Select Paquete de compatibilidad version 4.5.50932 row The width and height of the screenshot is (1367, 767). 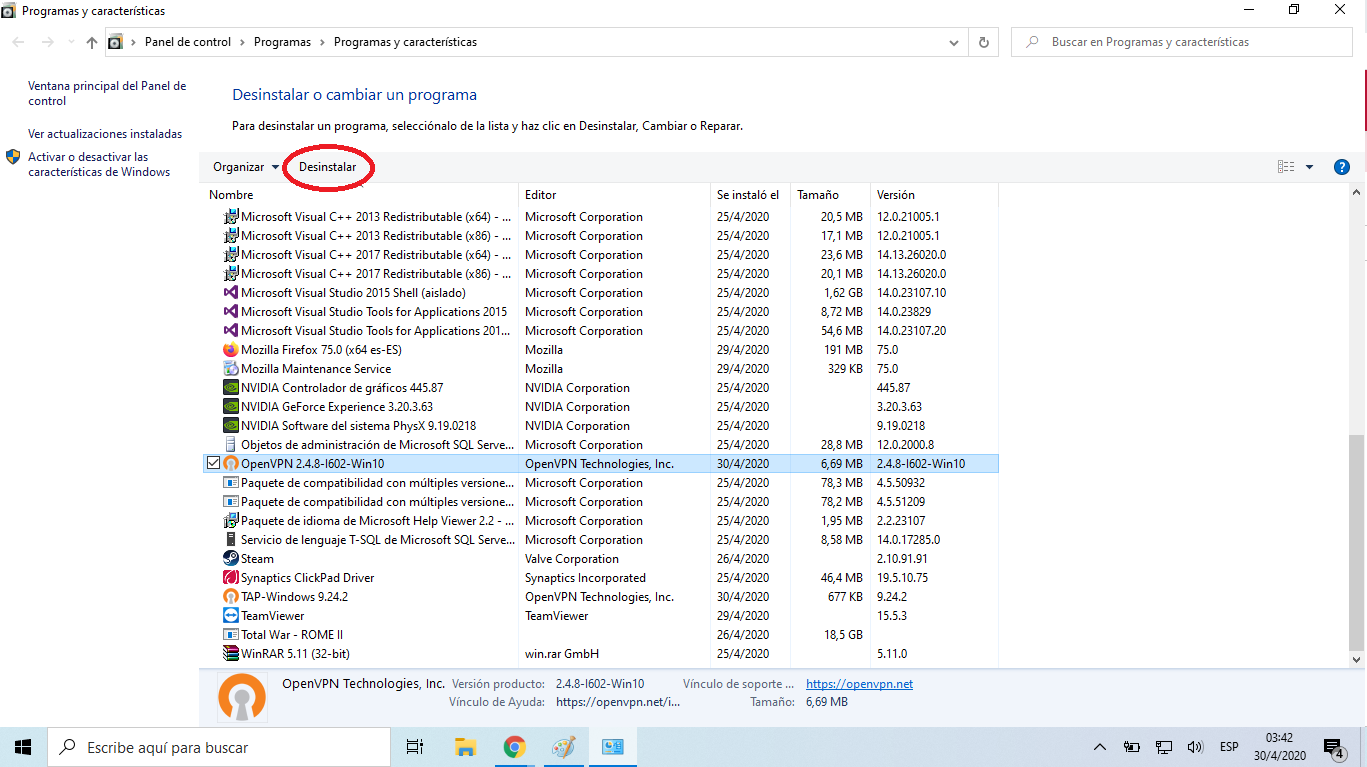click(602, 483)
